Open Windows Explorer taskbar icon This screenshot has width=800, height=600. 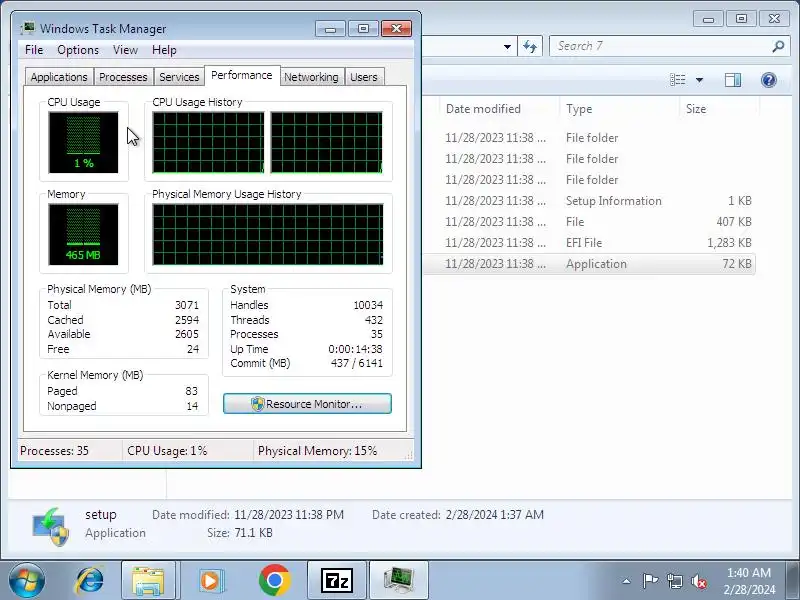coord(148,581)
